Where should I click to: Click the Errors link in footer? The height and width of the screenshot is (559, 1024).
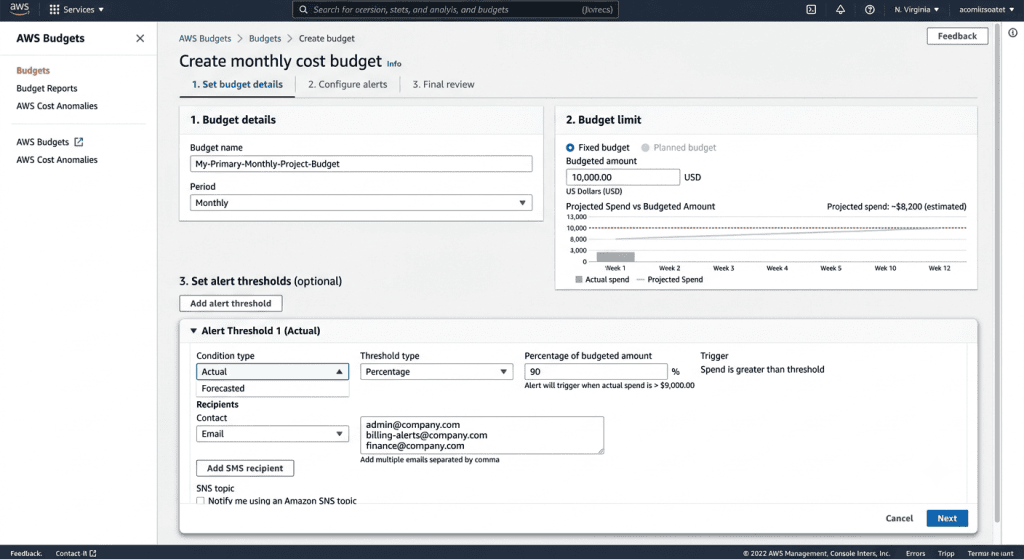coord(916,553)
